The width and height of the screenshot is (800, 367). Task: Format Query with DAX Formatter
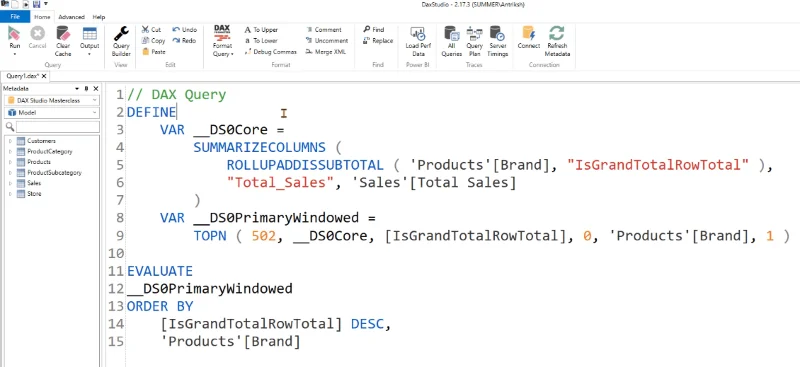point(222,41)
